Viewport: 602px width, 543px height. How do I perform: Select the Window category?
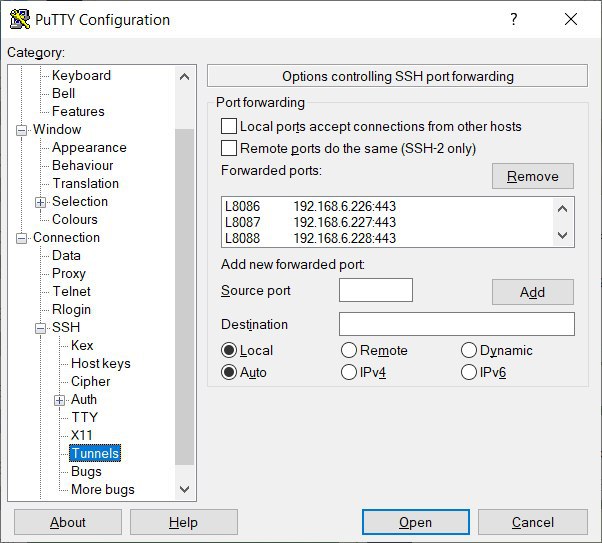(x=57, y=129)
